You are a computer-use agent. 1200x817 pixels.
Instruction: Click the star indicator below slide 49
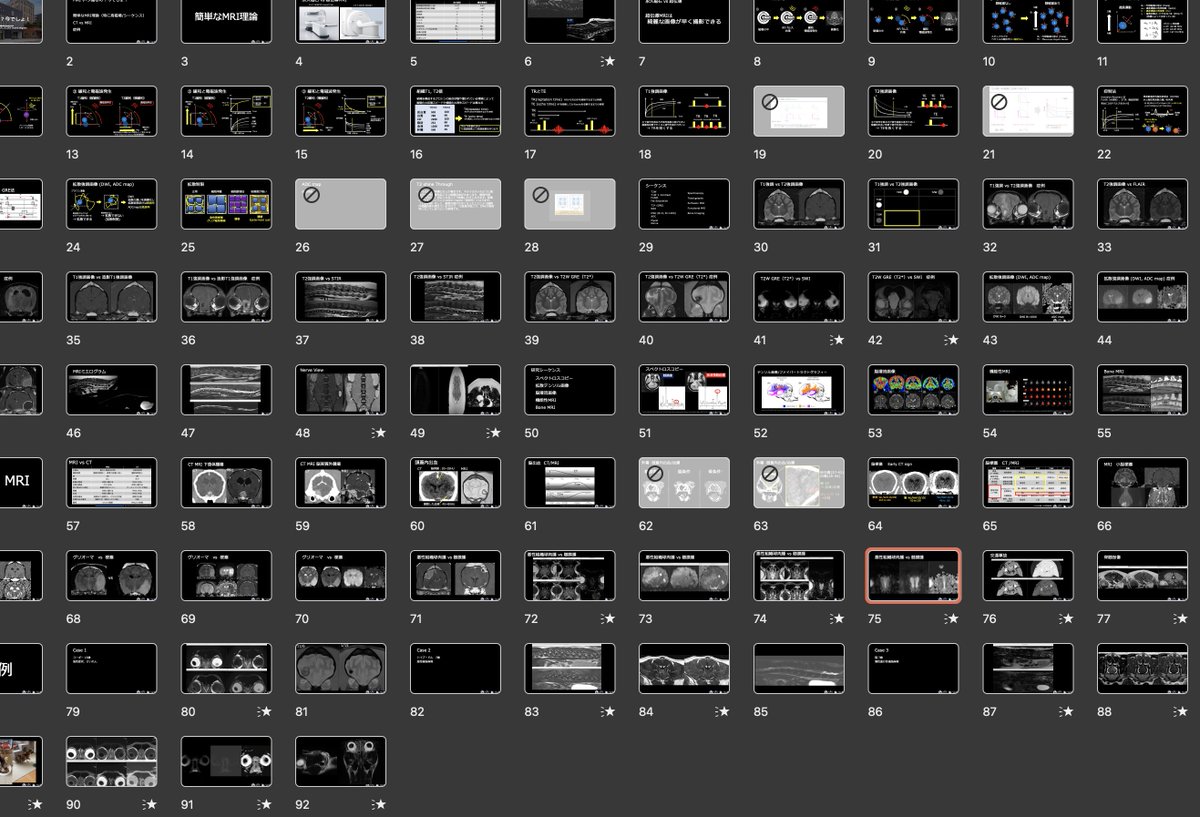[x=493, y=434]
